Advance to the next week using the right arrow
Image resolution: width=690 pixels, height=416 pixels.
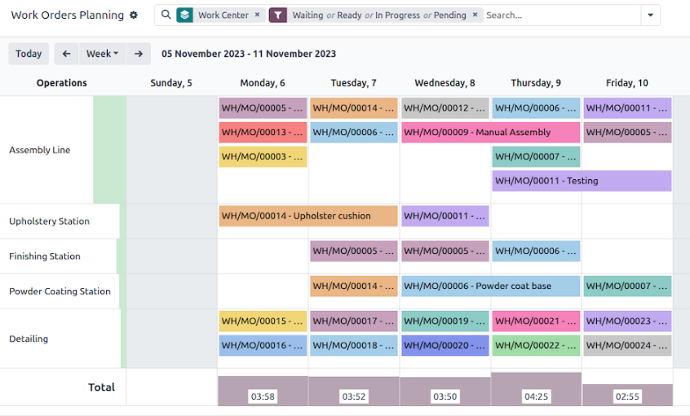139,54
